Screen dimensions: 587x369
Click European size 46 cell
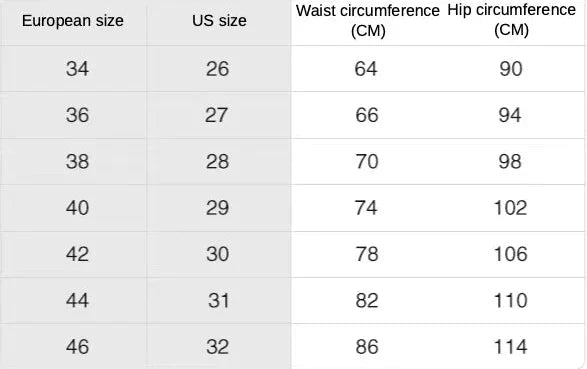tap(77, 347)
